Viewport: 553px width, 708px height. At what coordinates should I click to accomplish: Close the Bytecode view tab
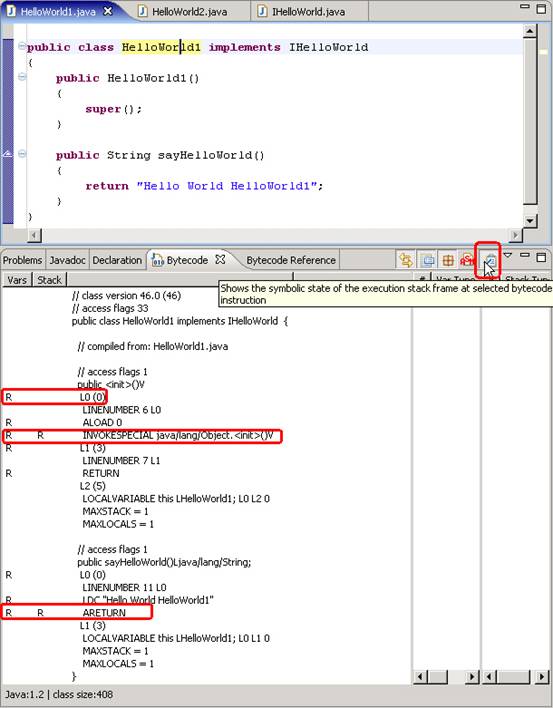pos(220,260)
